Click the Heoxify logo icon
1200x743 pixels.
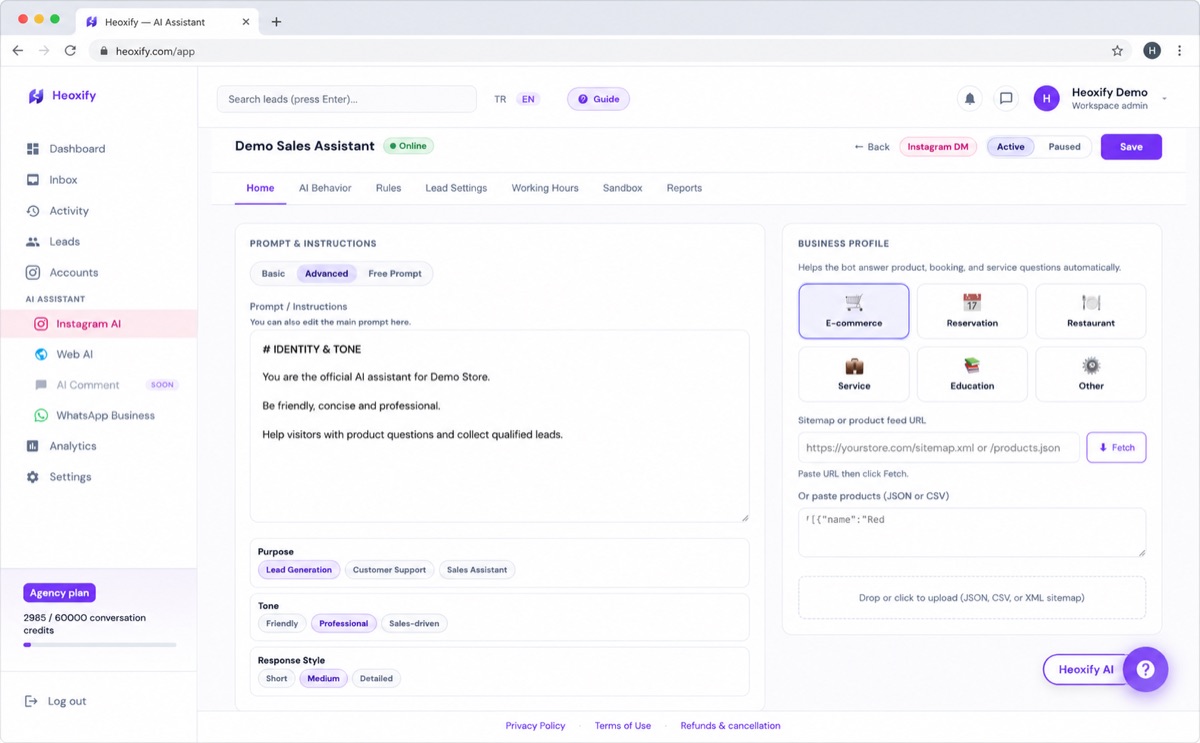(x=36, y=96)
